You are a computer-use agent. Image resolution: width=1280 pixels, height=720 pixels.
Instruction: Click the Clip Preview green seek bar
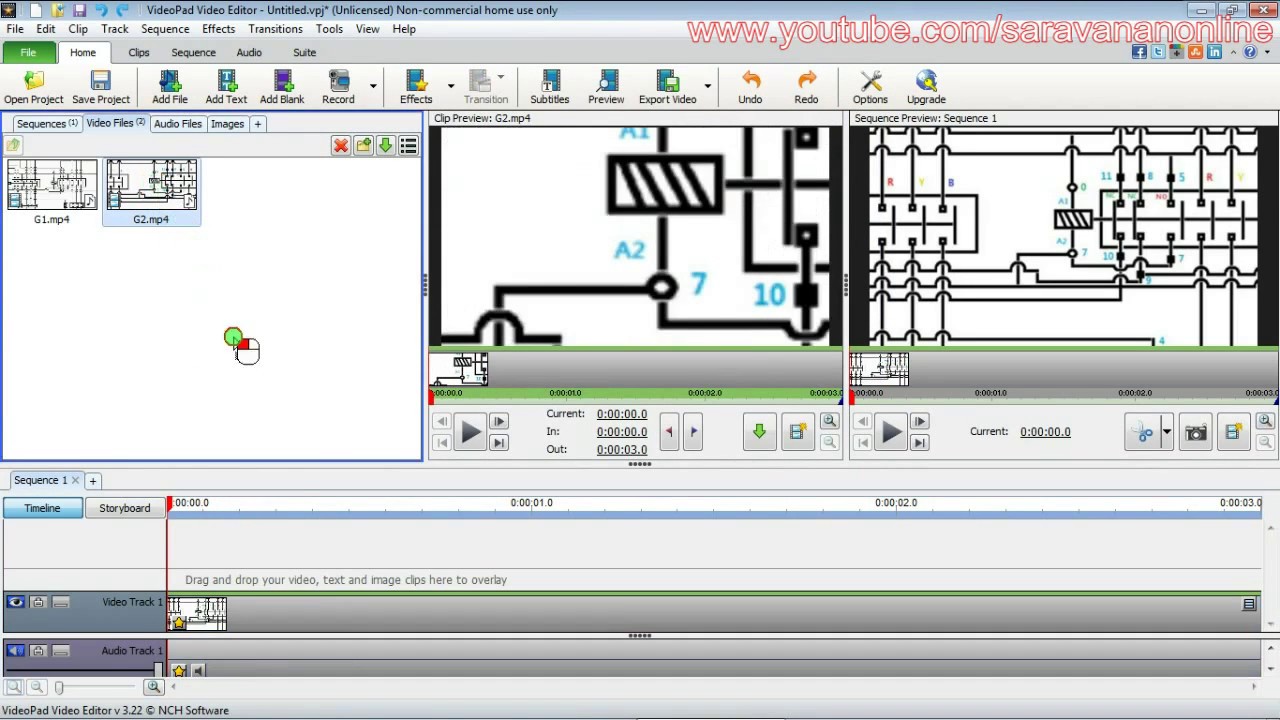(636, 393)
